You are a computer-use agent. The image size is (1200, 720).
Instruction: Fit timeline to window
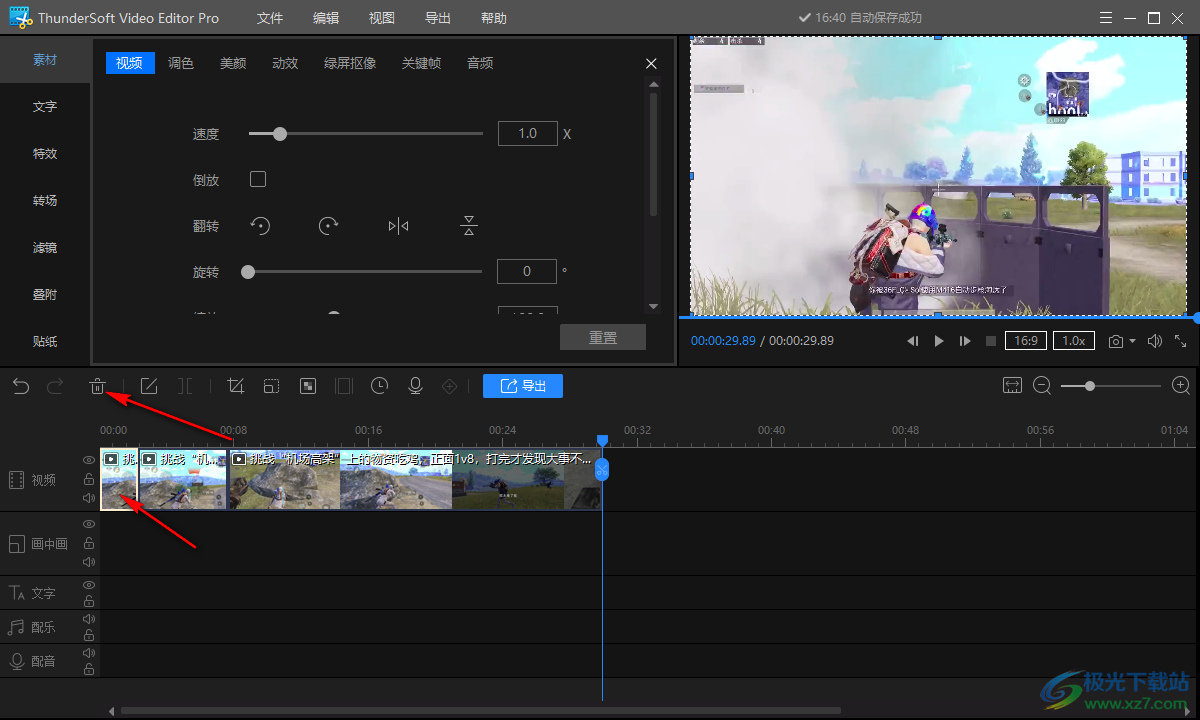(x=1012, y=385)
